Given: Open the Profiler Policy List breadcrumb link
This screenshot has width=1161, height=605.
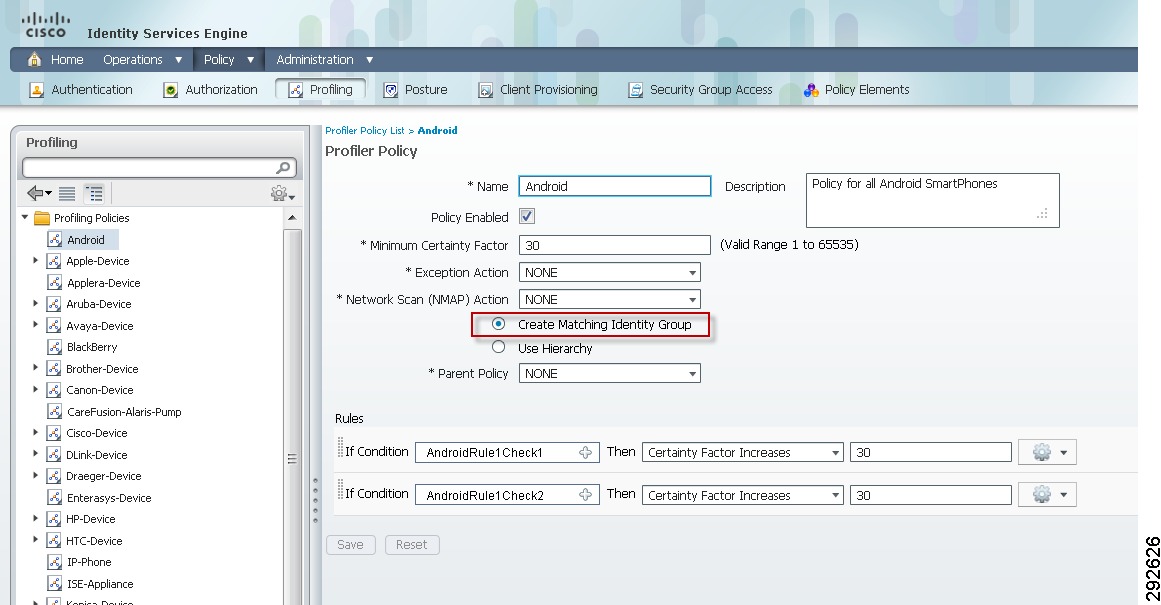Looking at the screenshot, I should click(x=364, y=130).
